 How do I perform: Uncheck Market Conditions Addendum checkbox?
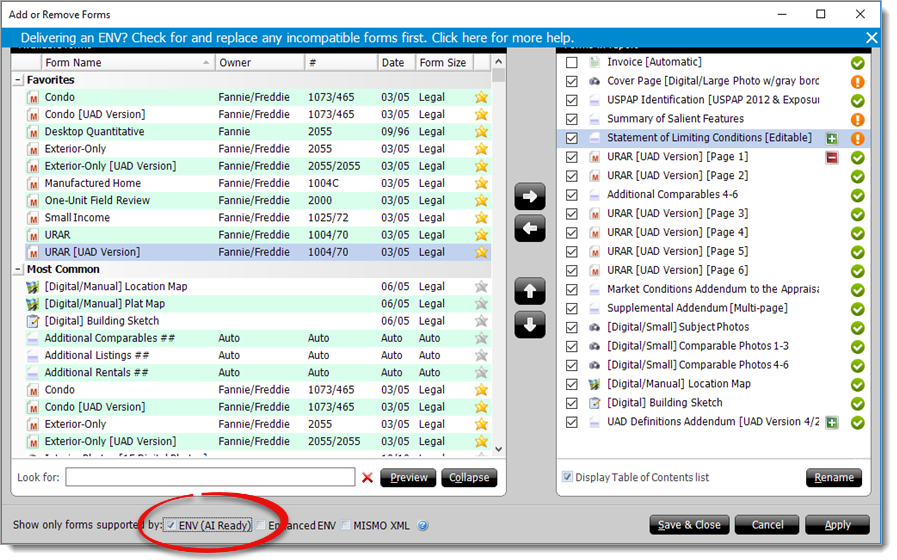pos(571,289)
